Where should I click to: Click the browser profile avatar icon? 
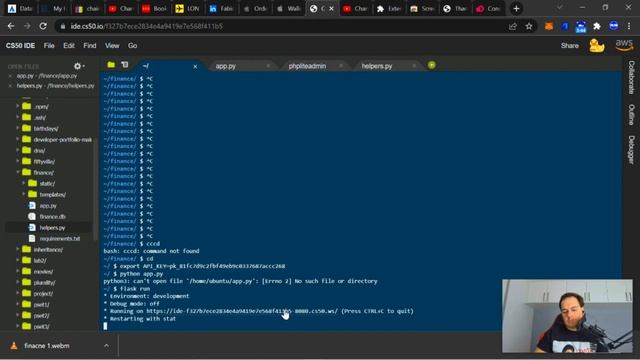tap(613, 26)
